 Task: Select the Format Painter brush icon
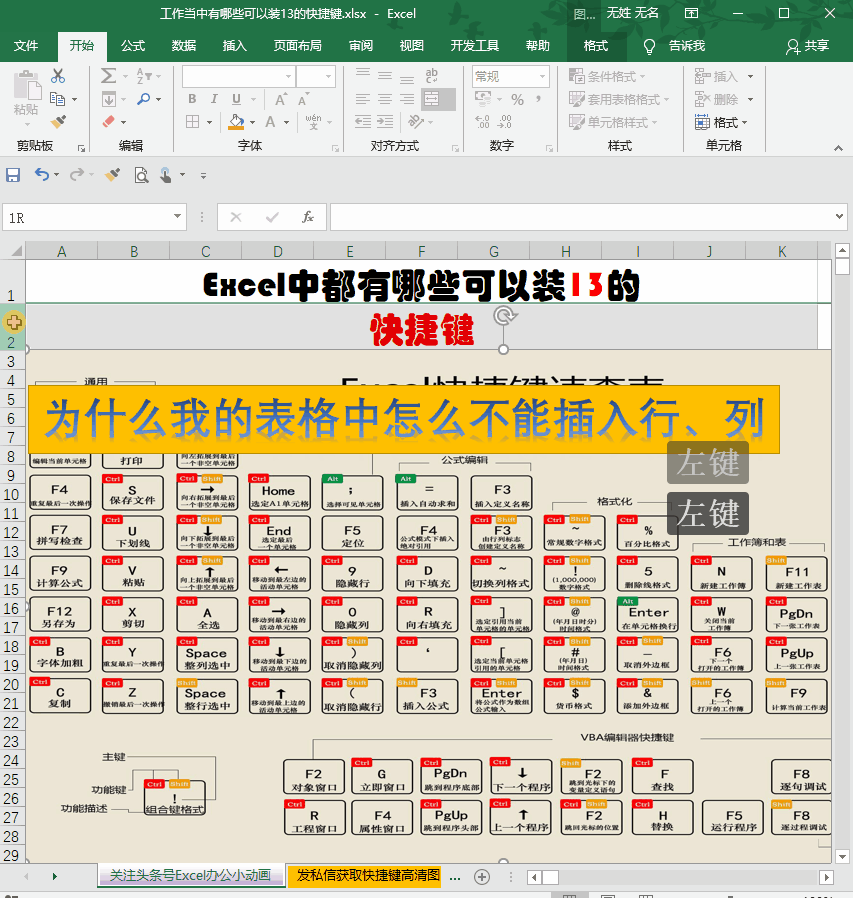(58, 122)
